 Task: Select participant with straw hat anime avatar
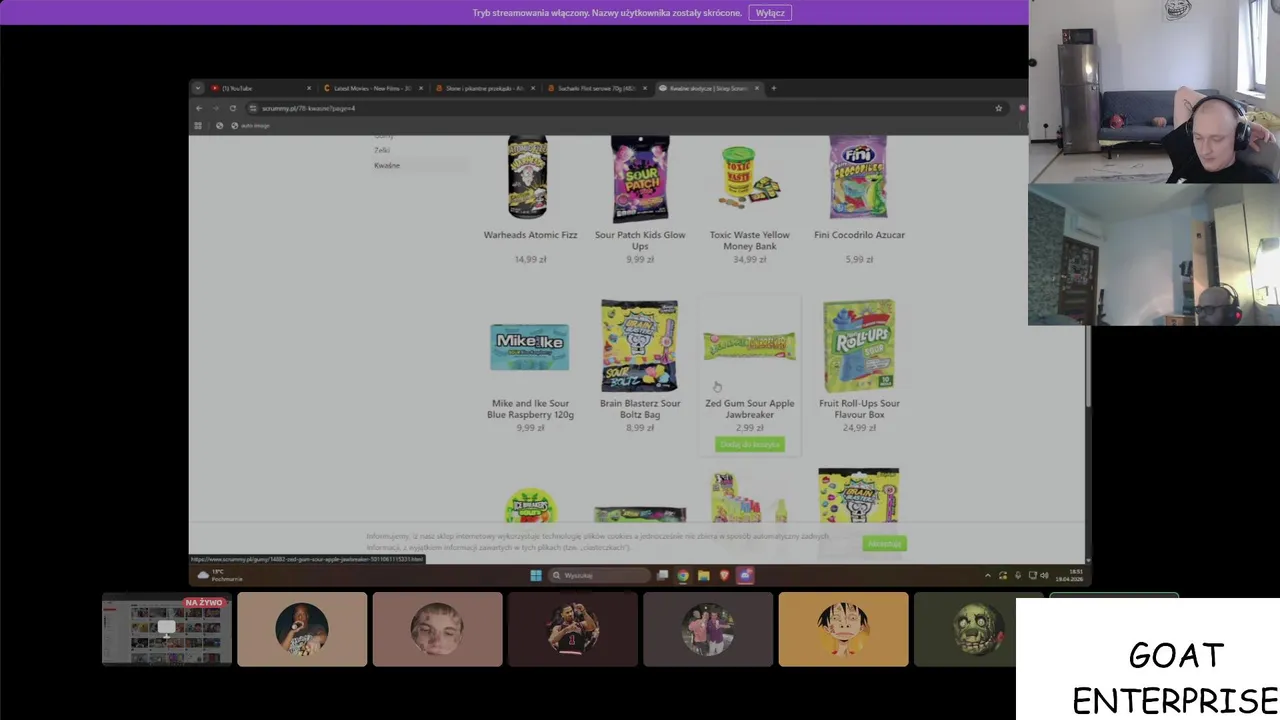pyautogui.click(x=843, y=629)
